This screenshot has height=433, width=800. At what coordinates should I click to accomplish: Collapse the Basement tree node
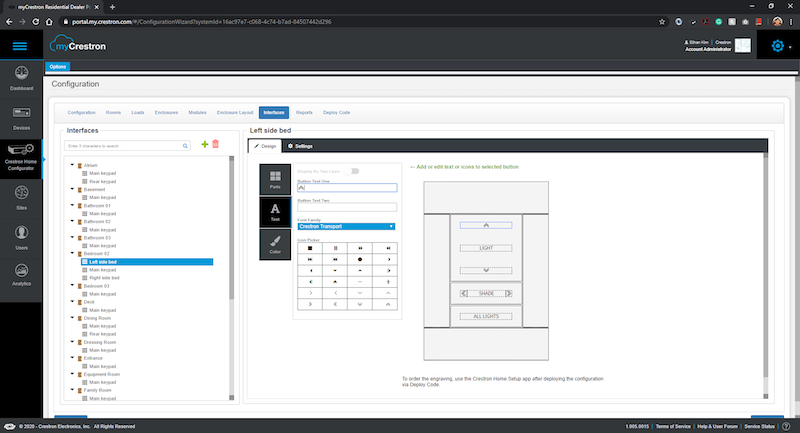pos(72,189)
